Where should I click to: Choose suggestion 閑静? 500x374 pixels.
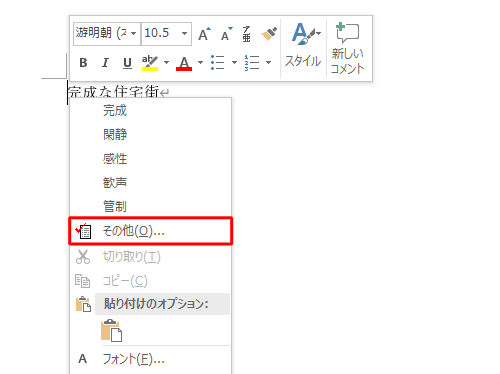pyautogui.click(x=150, y=135)
